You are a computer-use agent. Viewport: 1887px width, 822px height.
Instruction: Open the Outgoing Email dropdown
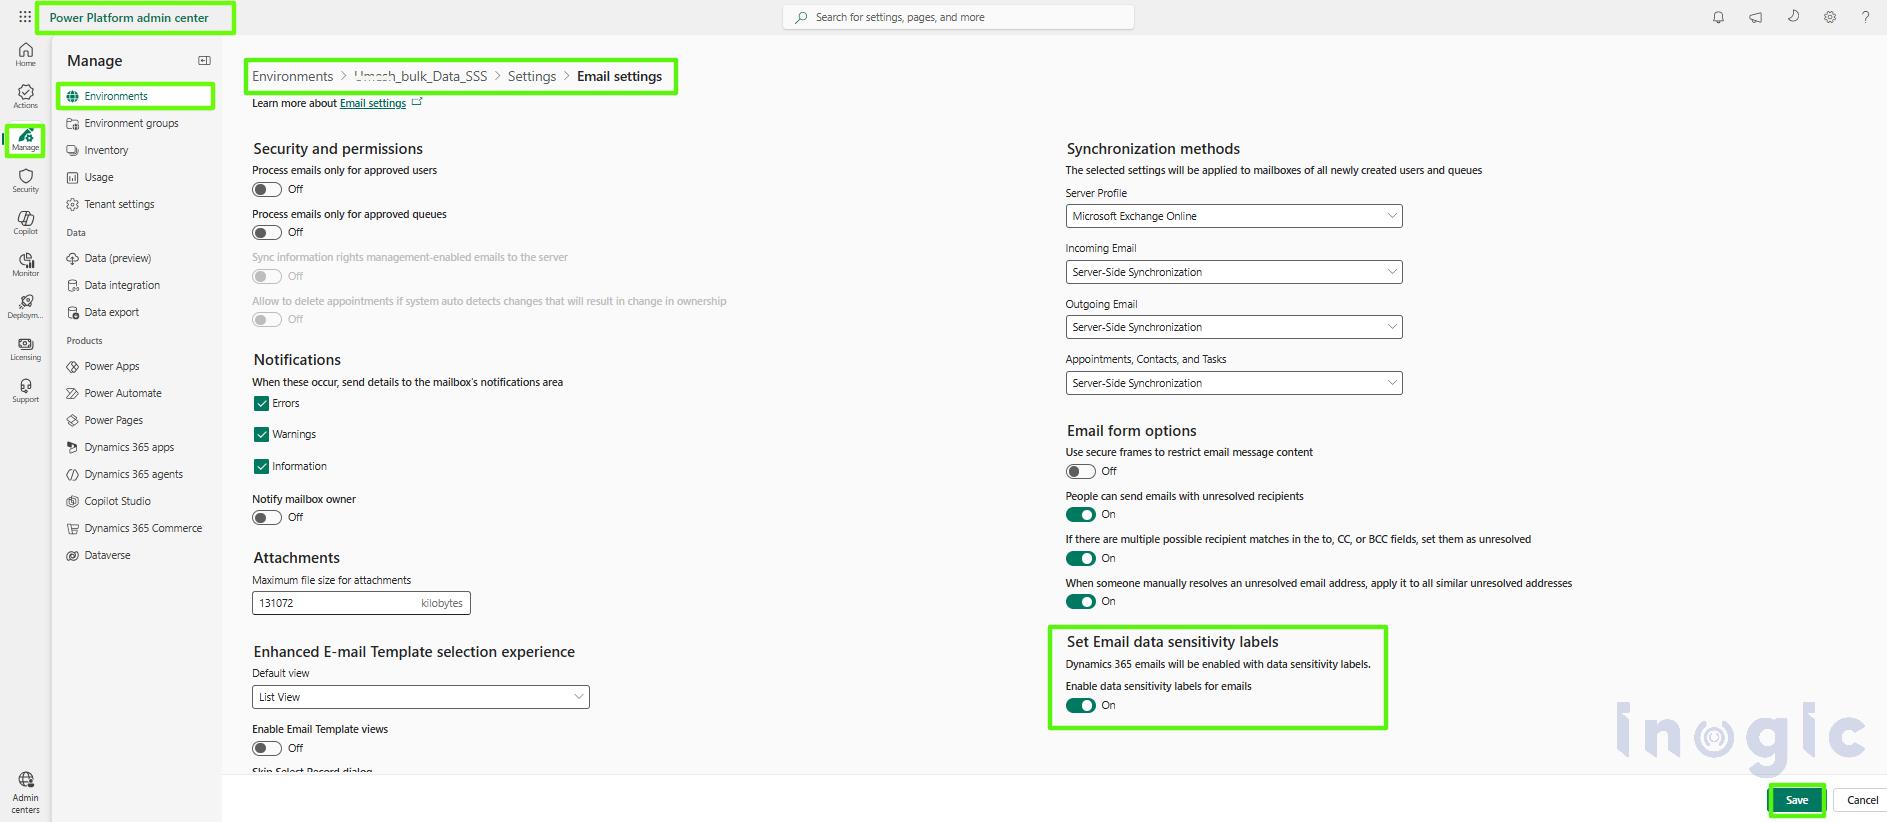[x=1234, y=327]
